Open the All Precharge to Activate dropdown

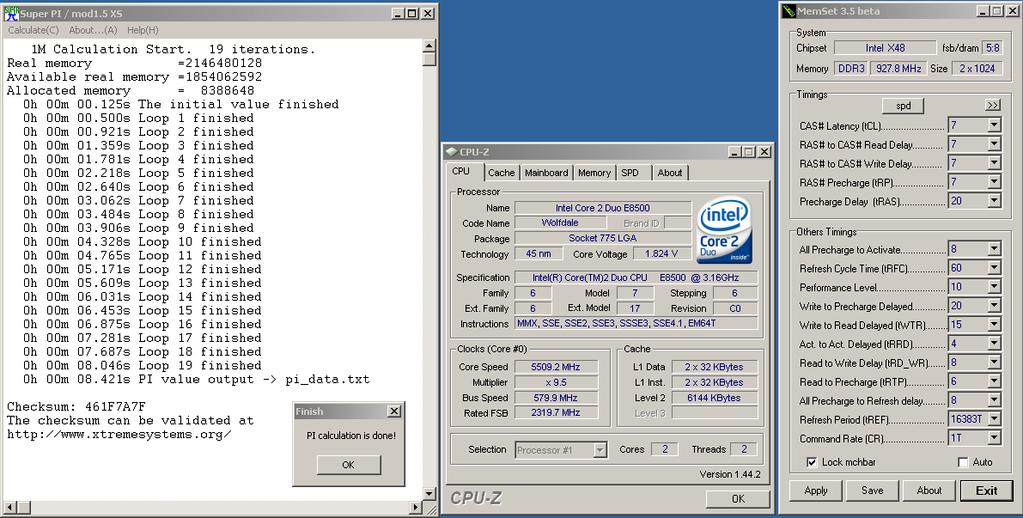(x=994, y=249)
